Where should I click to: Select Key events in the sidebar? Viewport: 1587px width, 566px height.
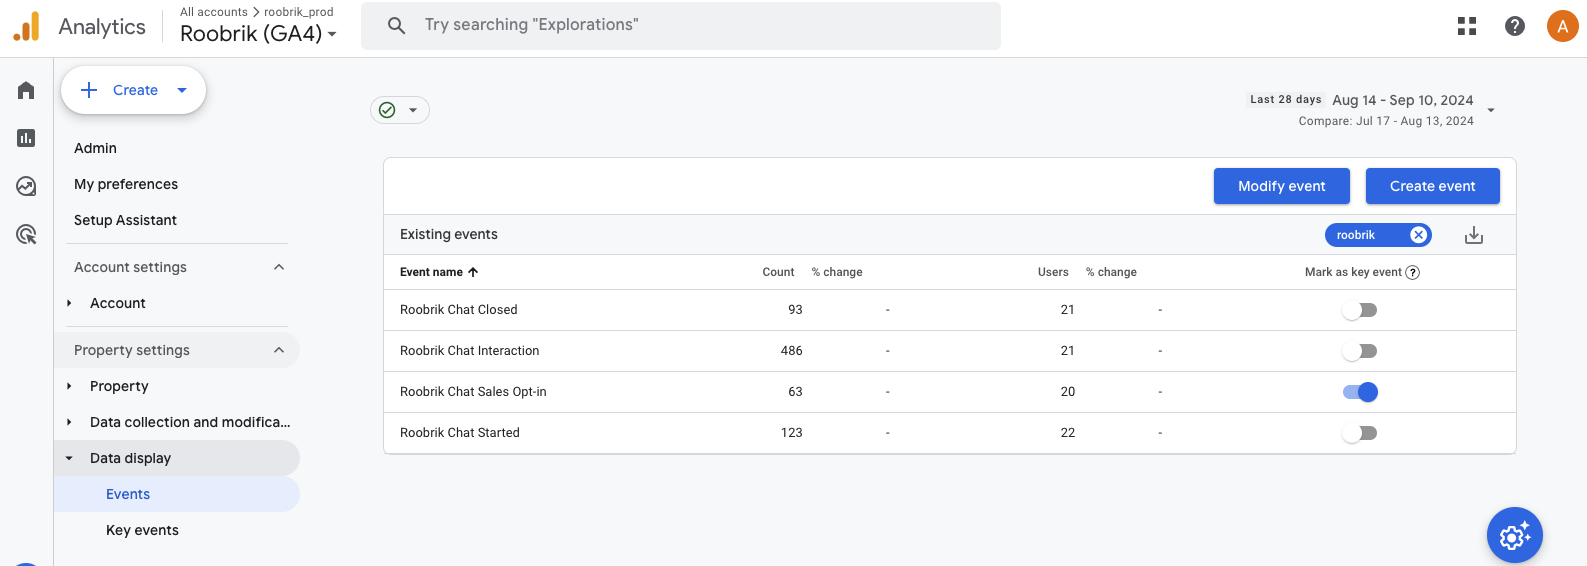tap(142, 530)
